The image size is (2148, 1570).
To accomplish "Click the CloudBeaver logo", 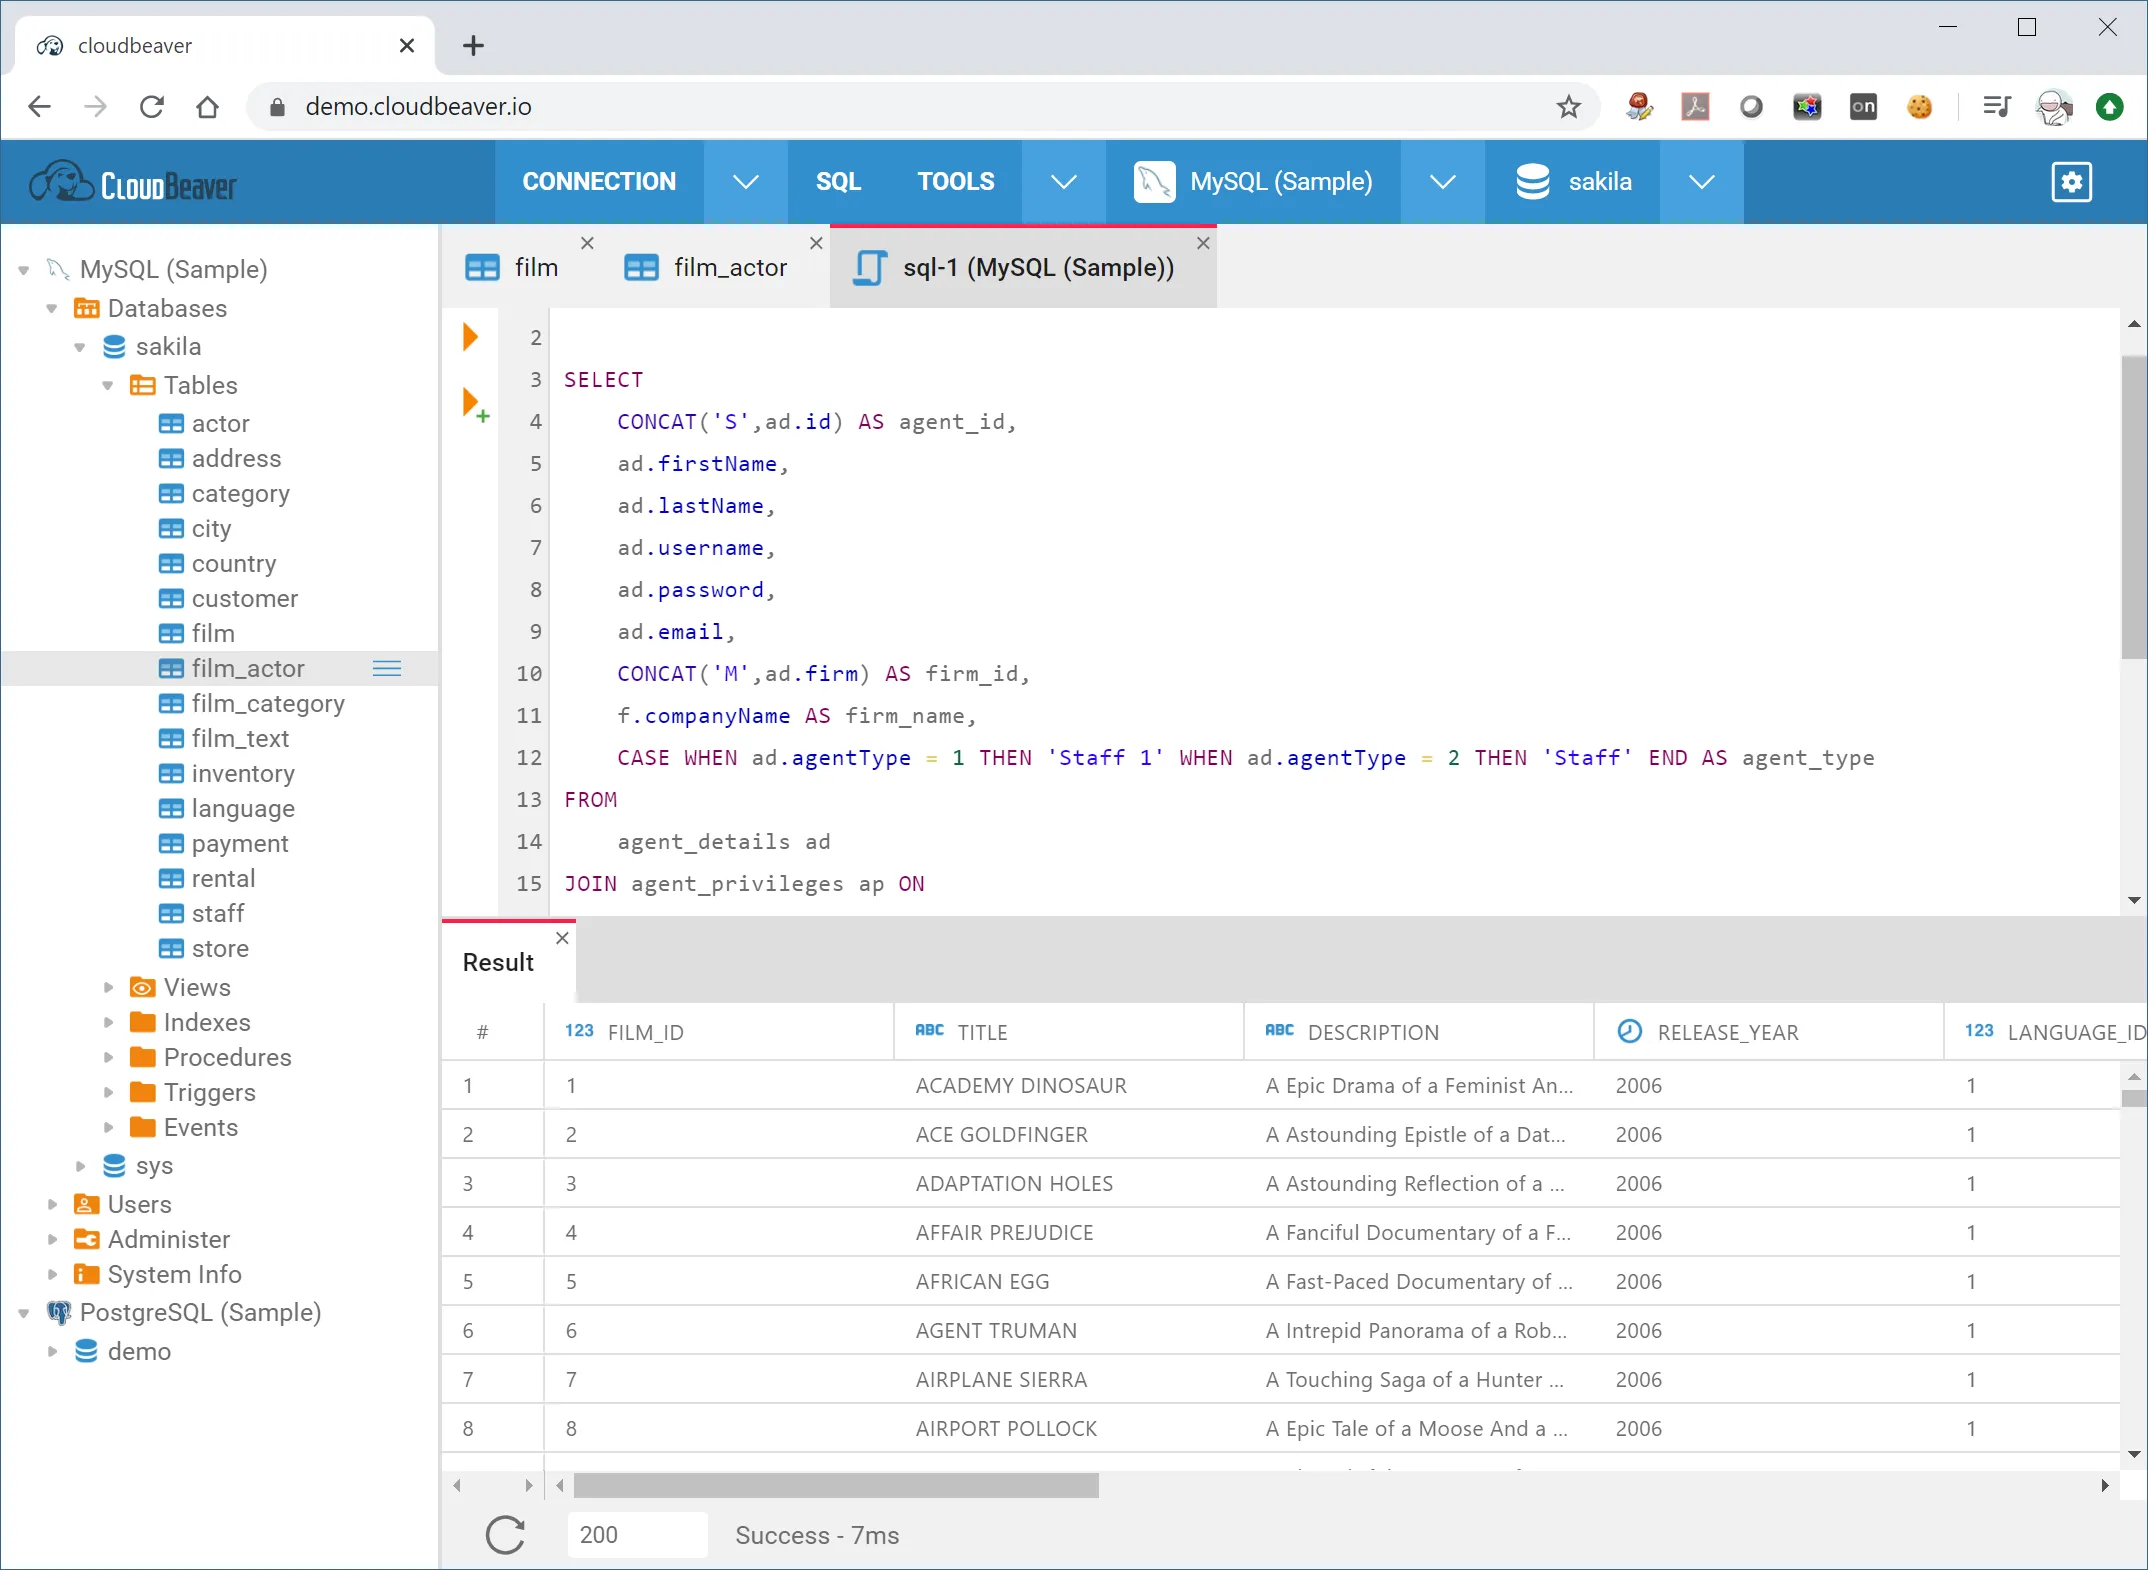I will (x=133, y=181).
